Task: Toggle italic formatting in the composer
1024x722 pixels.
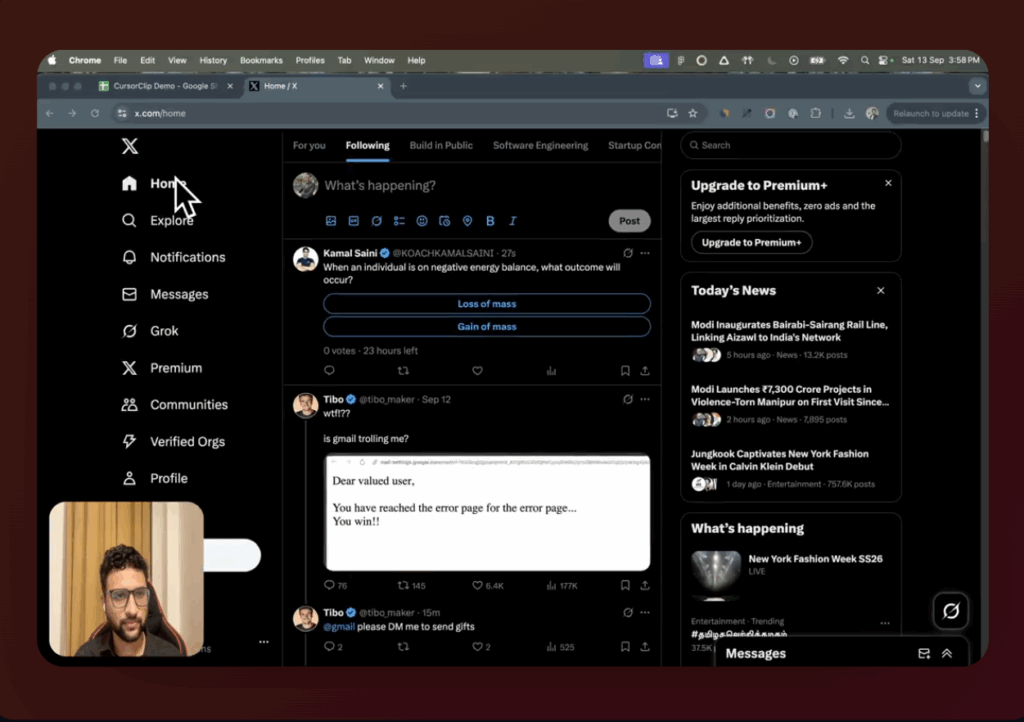Action: click(512, 220)
